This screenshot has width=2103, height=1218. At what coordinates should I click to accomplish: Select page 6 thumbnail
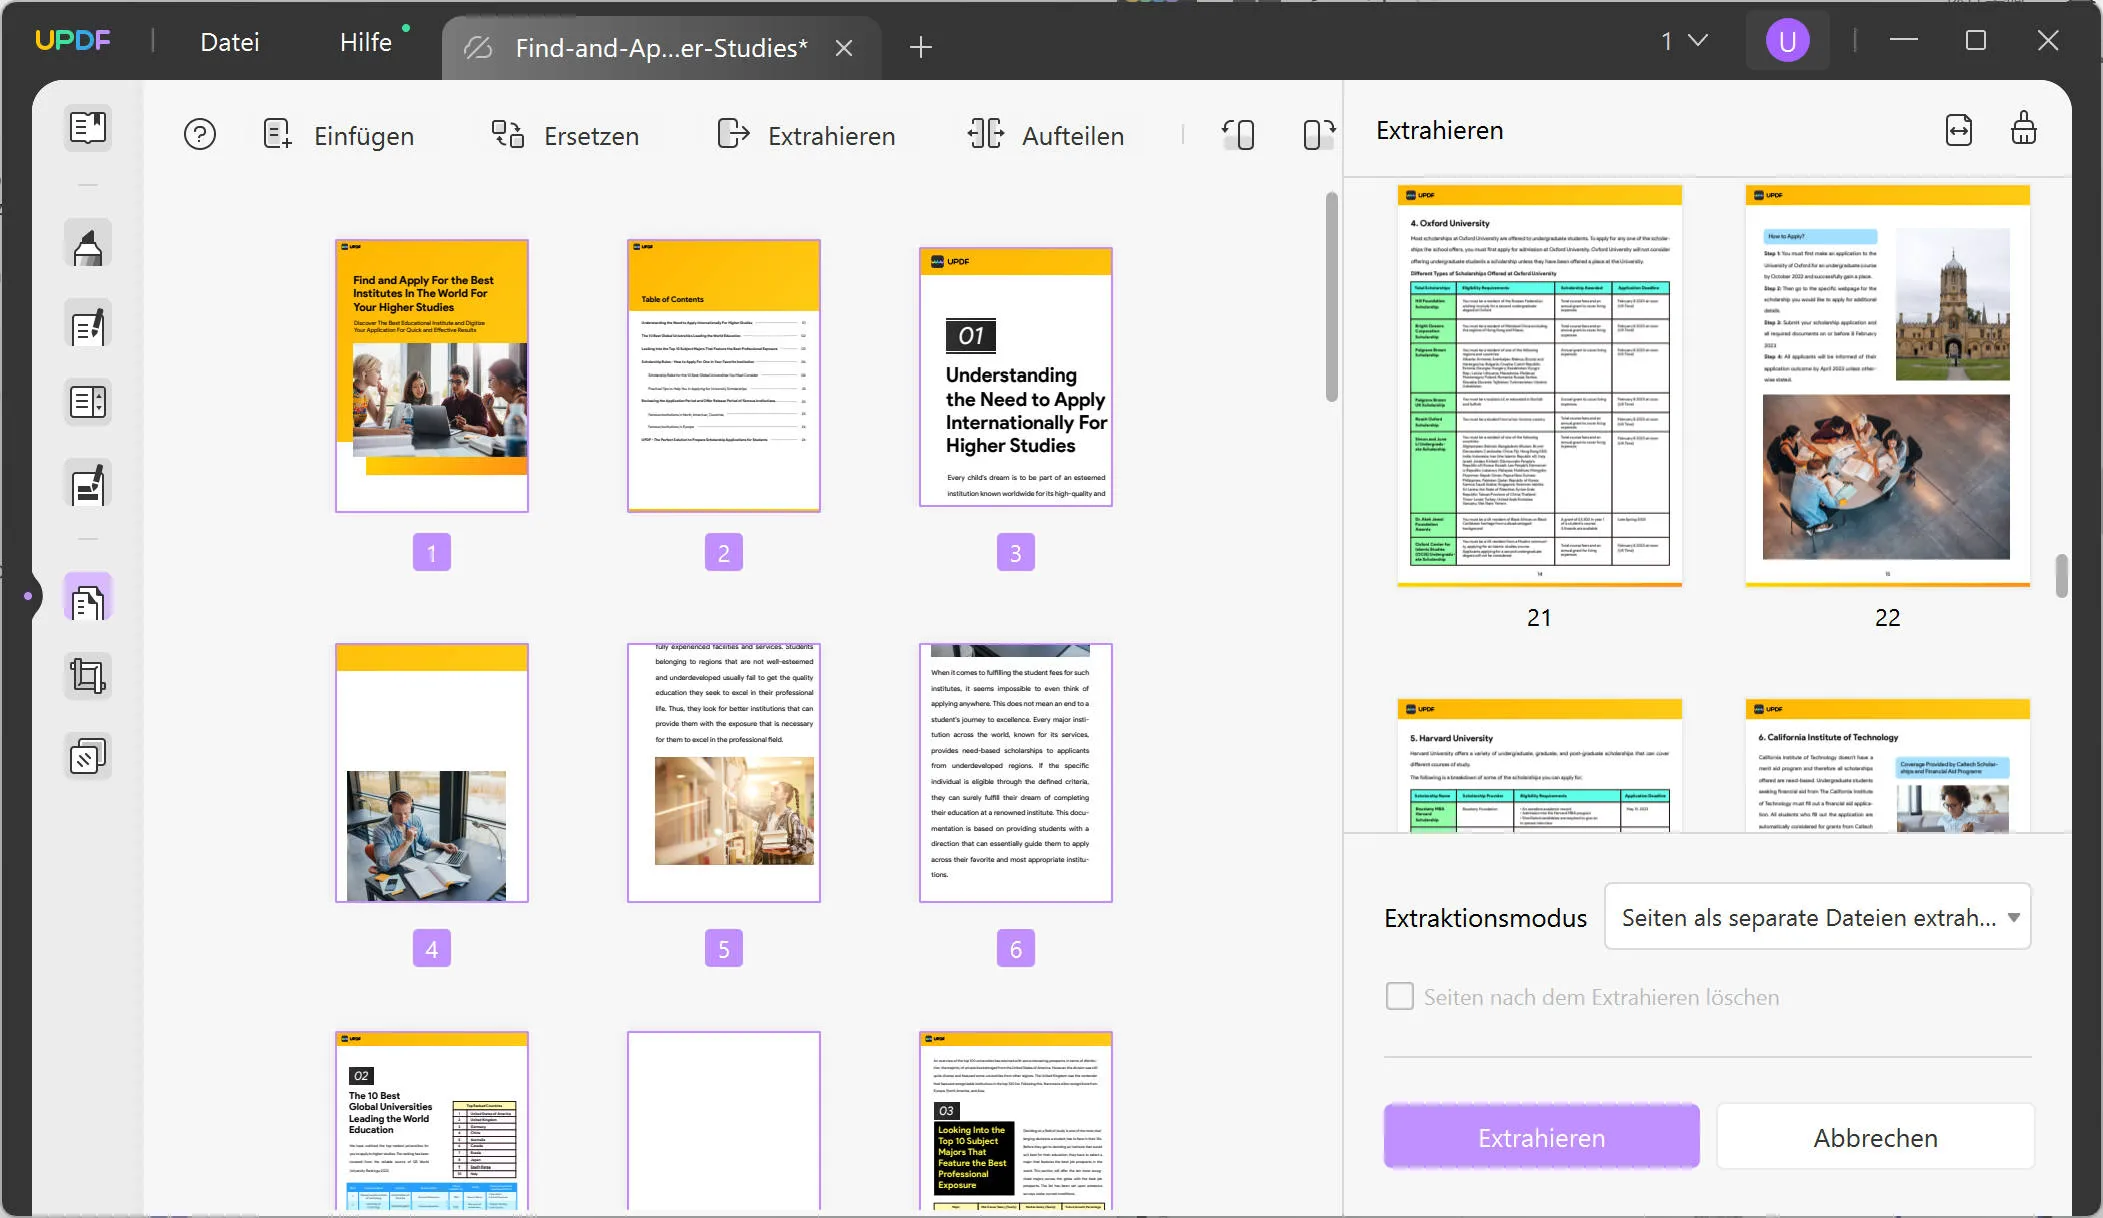click(x=1016, y=773)
